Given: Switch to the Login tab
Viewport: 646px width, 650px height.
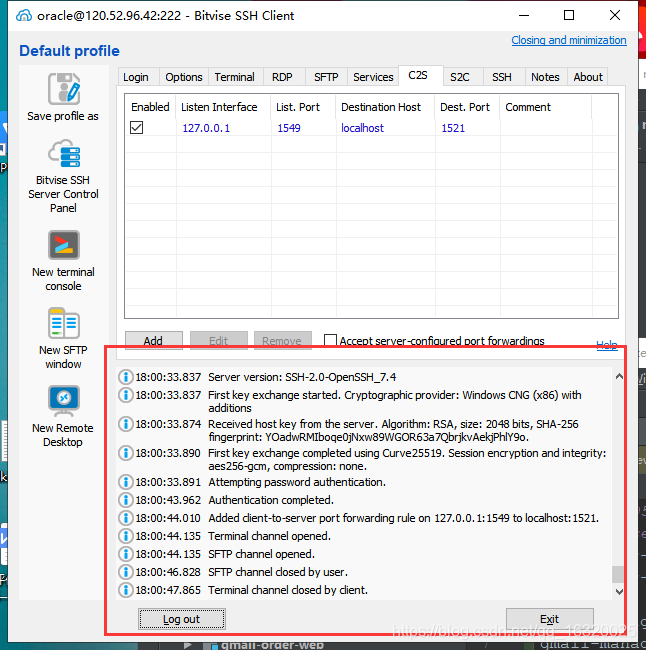Looking at the screenshot, I should (x=136, y=77).
